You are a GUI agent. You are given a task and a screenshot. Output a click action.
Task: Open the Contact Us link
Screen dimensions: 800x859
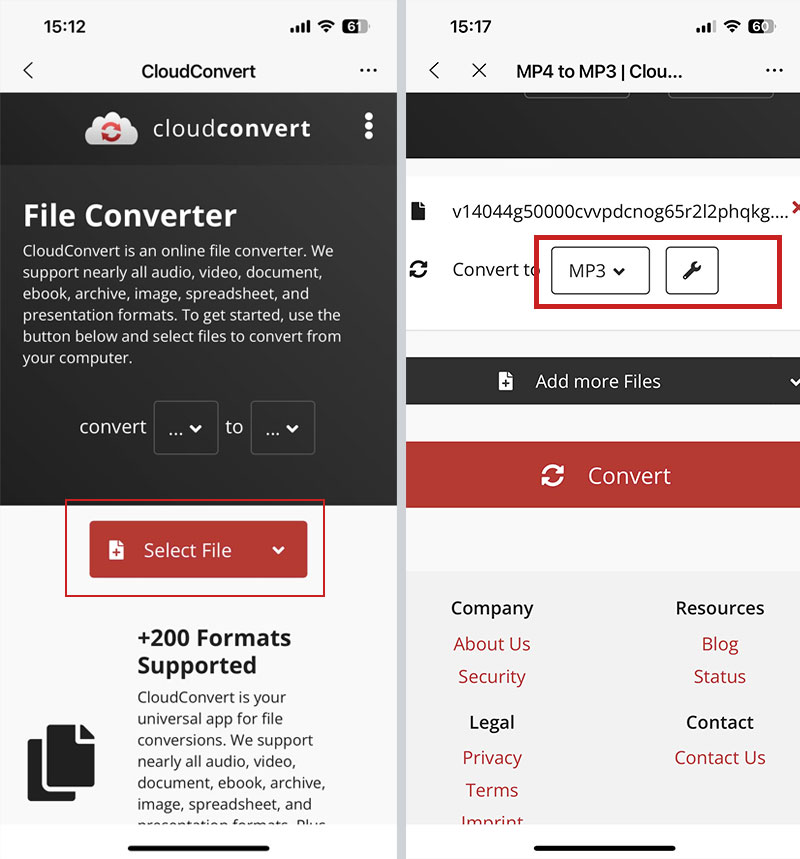tap(720, 758)
